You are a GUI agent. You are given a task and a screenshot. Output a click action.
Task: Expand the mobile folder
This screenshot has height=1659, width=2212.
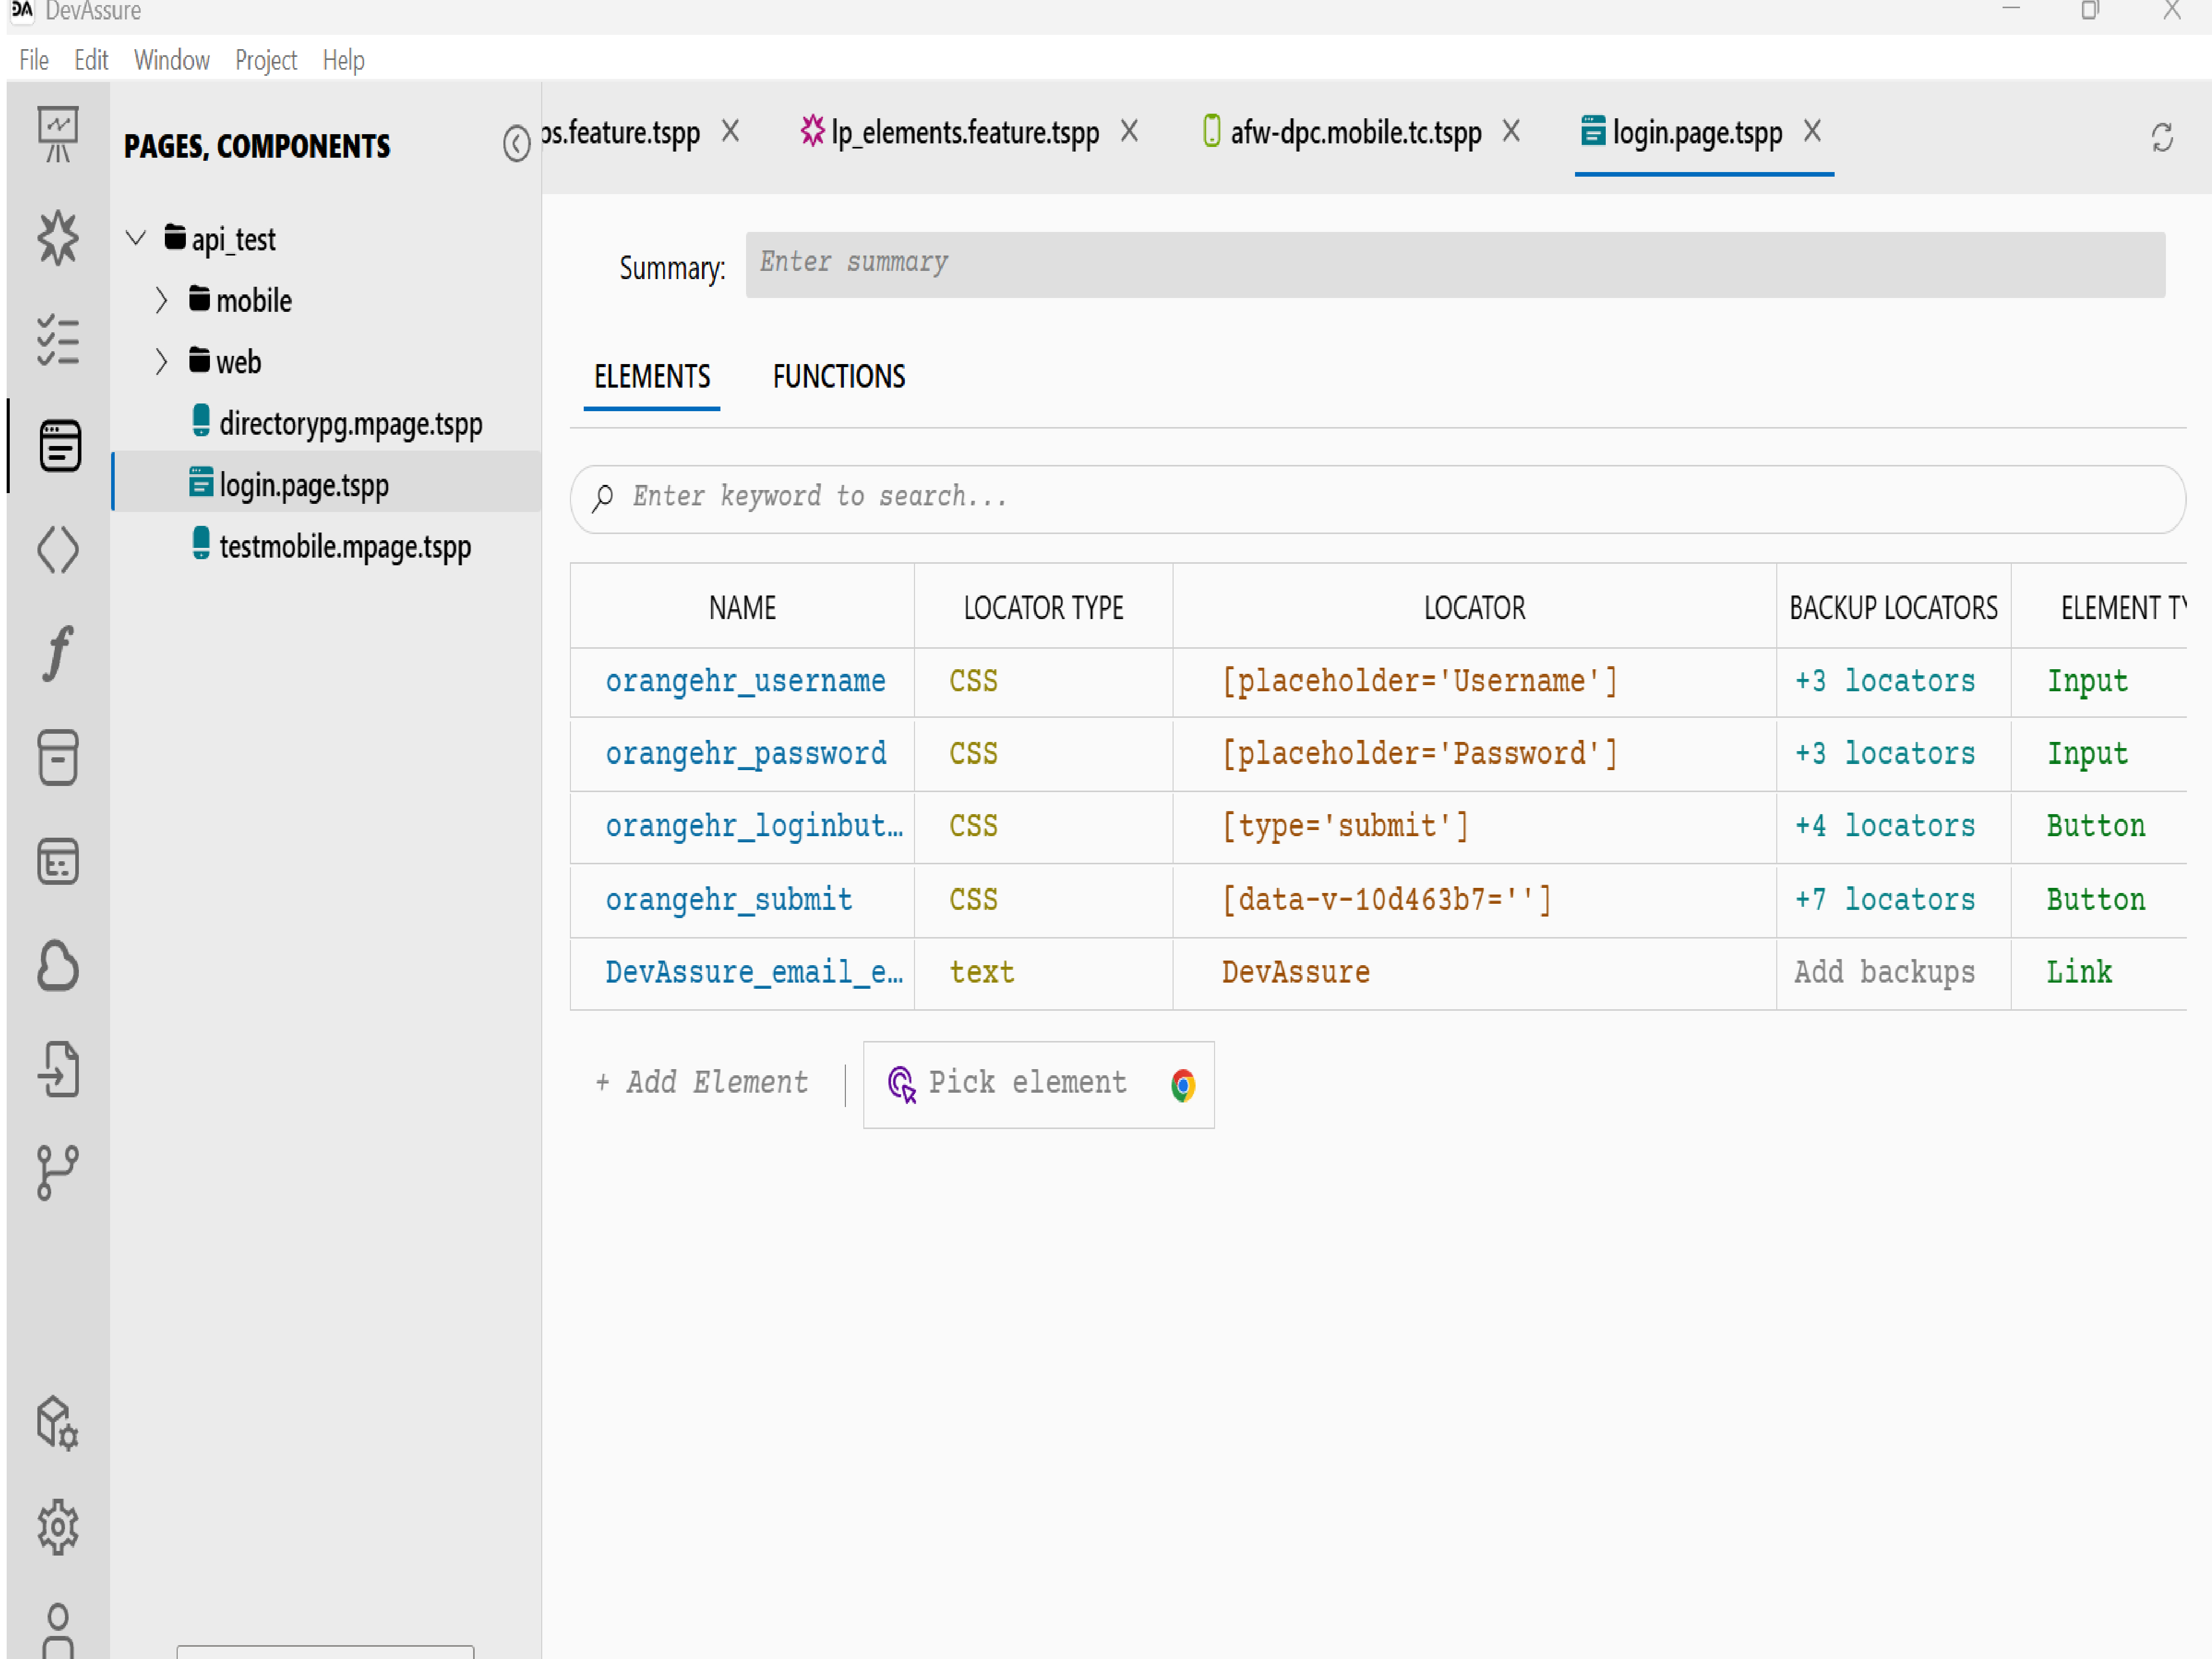[161, 300]
